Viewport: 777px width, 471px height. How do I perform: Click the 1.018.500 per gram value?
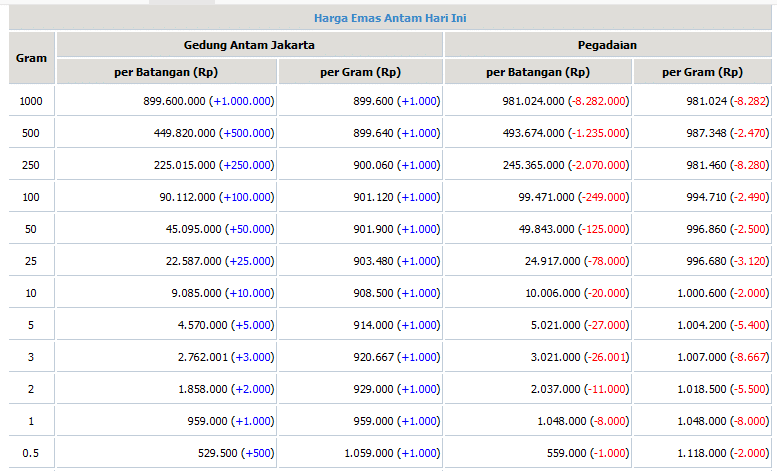click(702, 389)
